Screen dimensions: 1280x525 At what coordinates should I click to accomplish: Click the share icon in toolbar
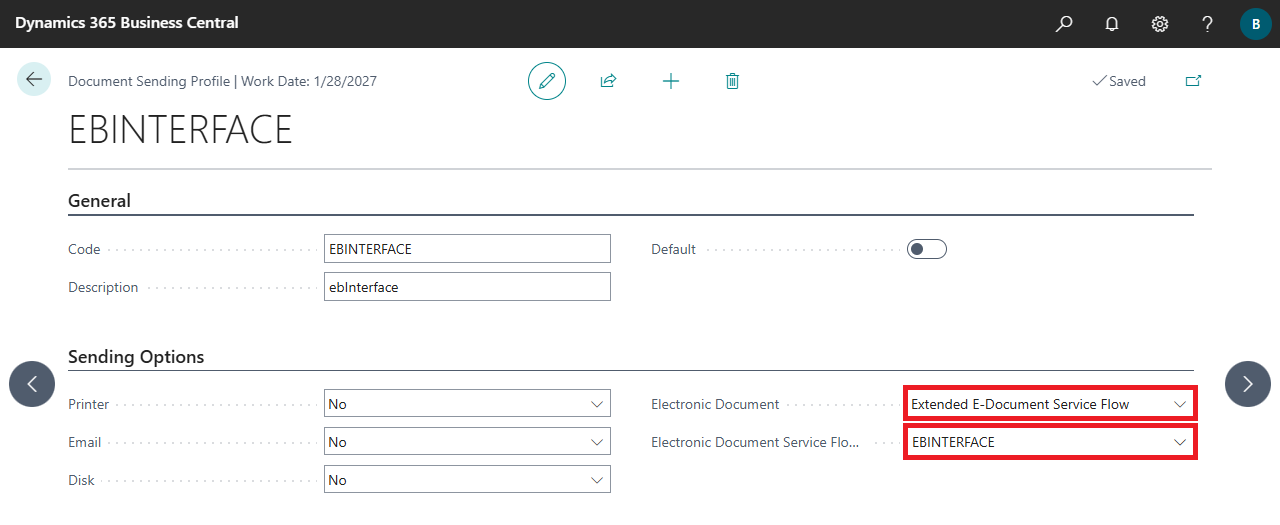[608, 81]
